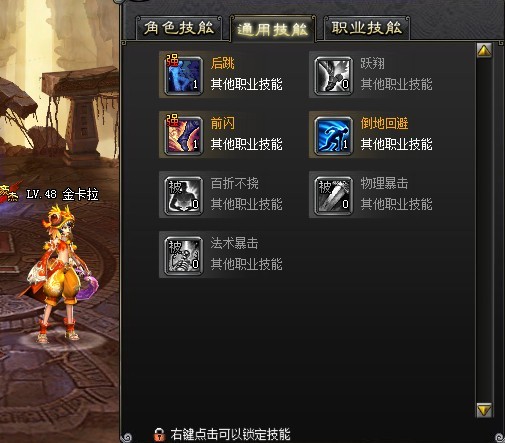Click the scroll up arrow button

(484, 51)
